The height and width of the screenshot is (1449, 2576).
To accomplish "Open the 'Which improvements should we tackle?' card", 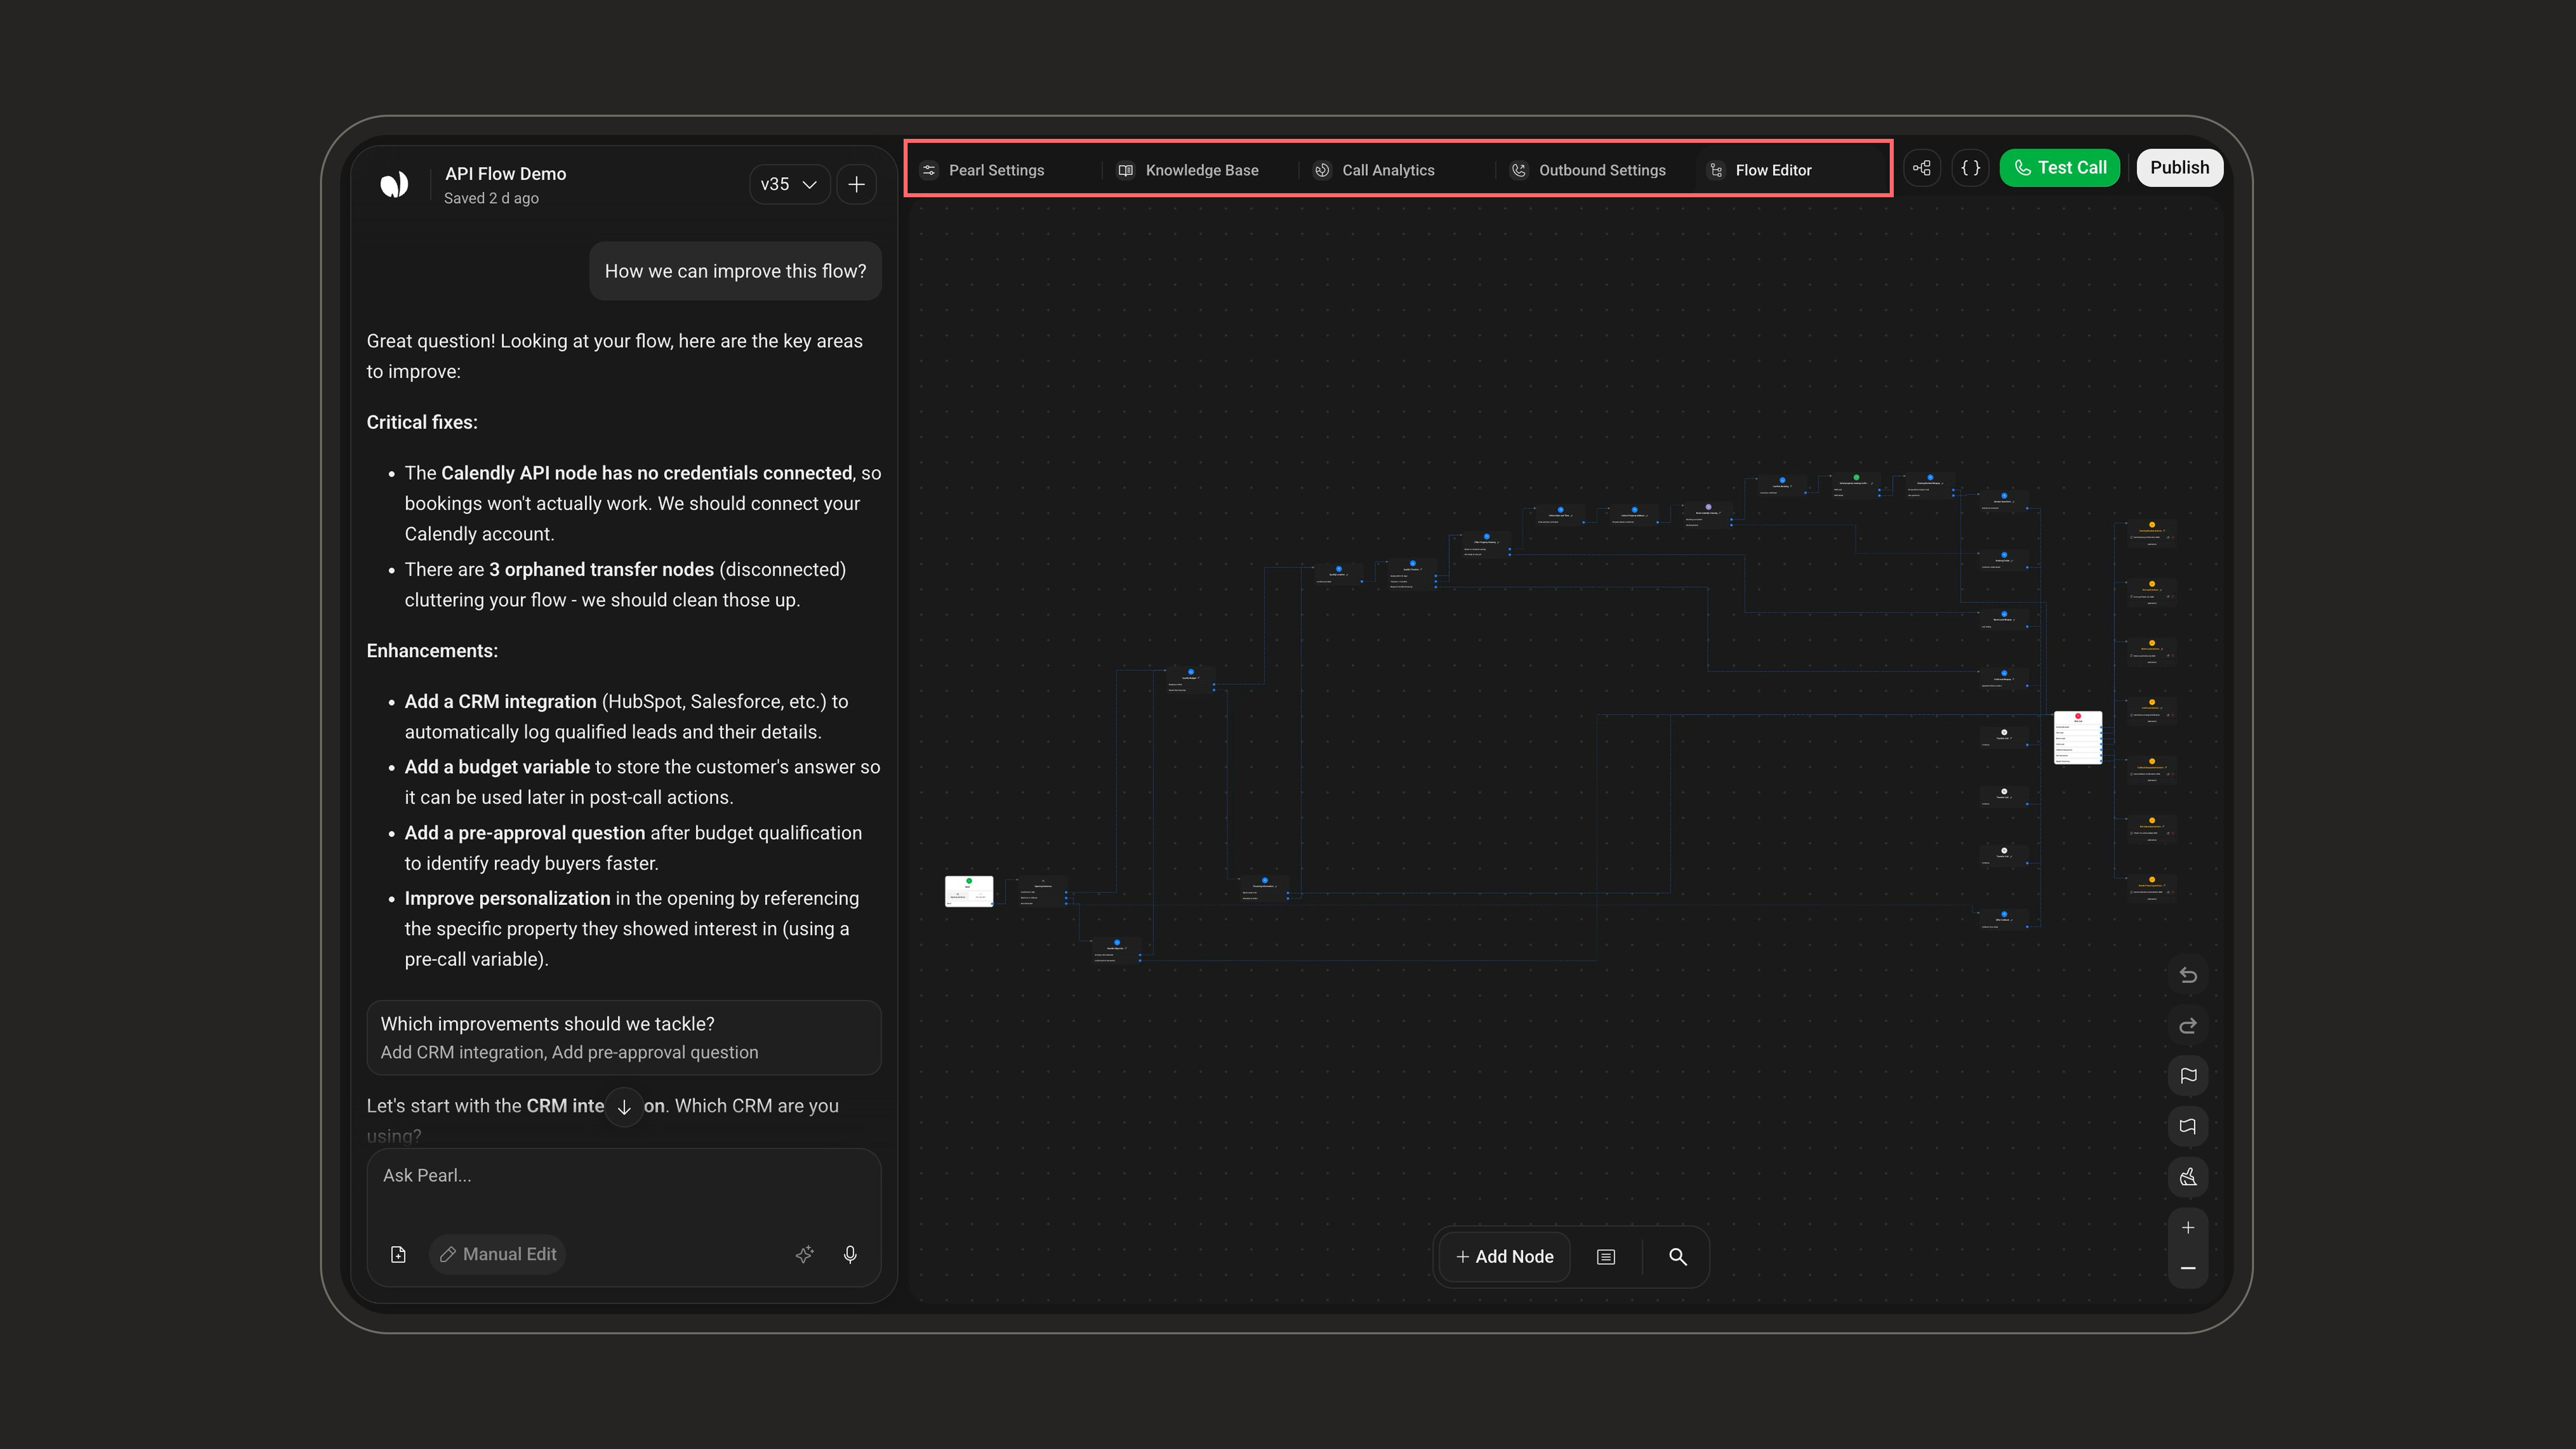I will click(623, 1038).
